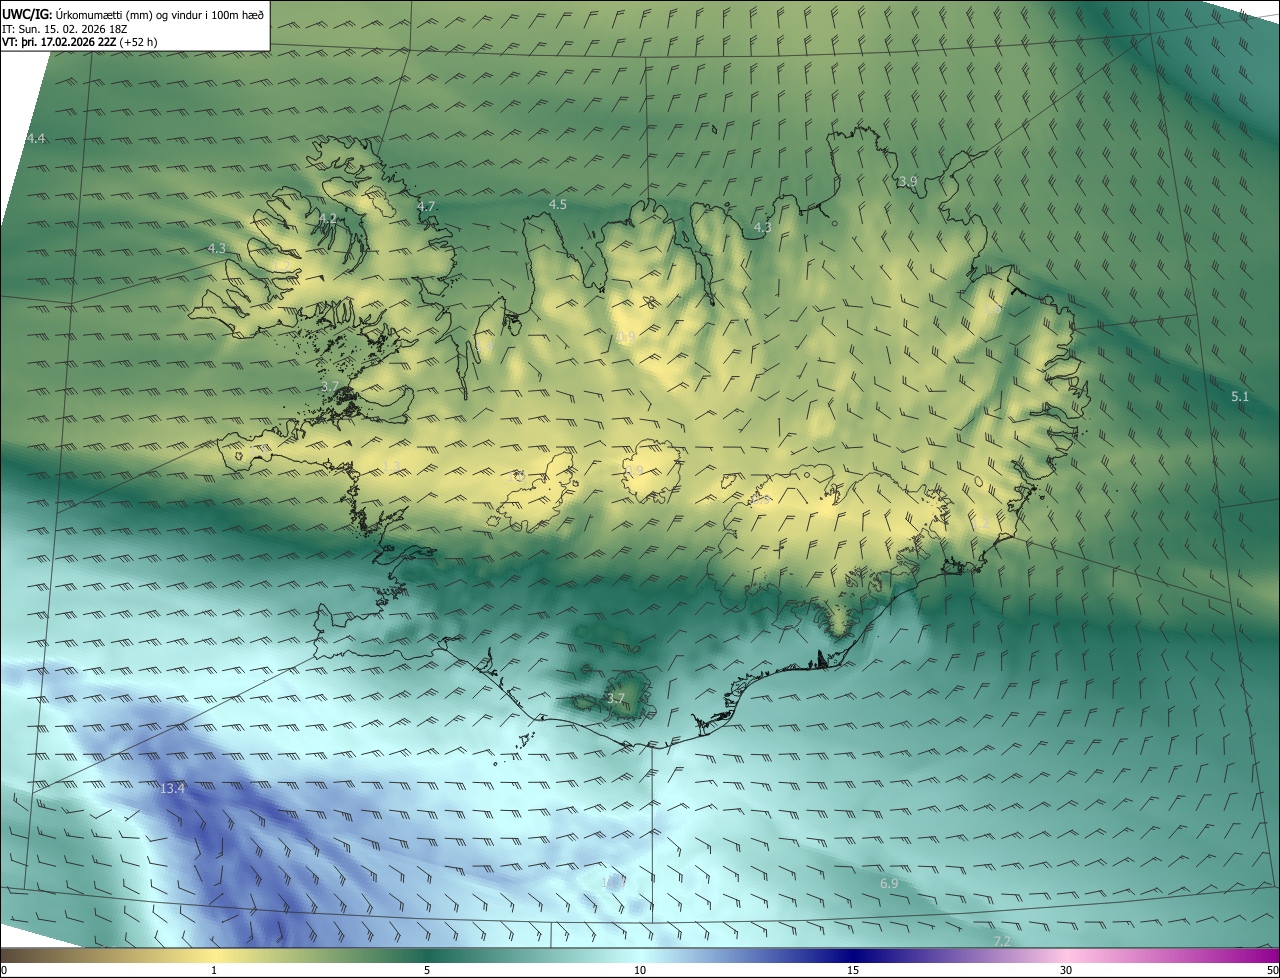Click the title line 'UWC/IG: Úrkomumætti (mm) og vindur'
Viewport: 1280px width, 978px height.
click(133, 13)
